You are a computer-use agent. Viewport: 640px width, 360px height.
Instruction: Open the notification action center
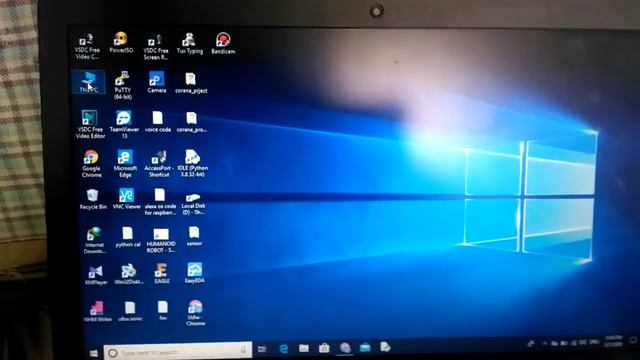(633, 340)
